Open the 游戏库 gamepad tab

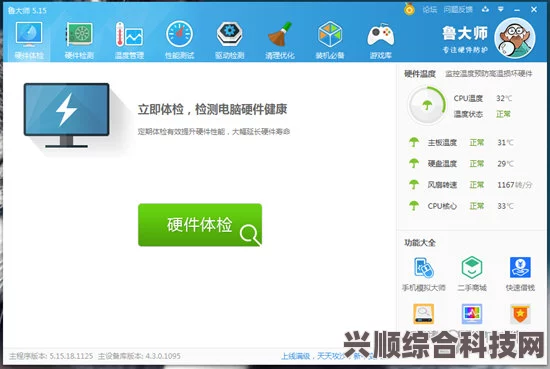(x=381, y=40)
